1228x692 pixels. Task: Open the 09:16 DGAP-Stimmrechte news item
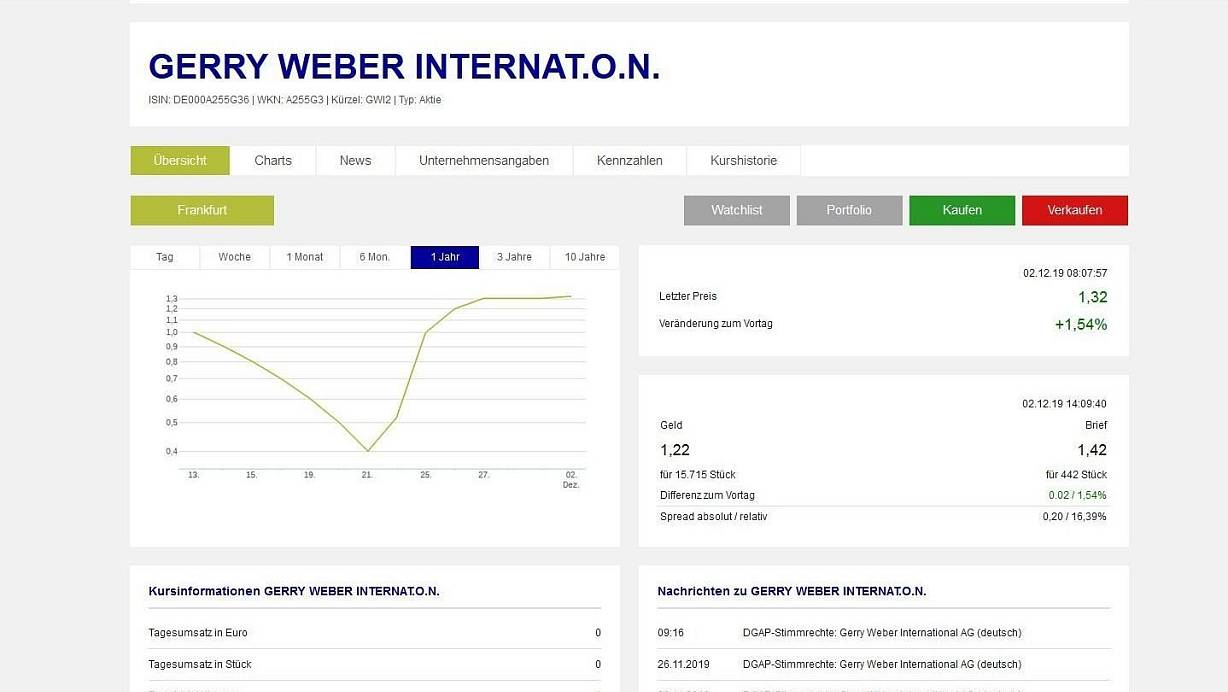pos(881,633)
